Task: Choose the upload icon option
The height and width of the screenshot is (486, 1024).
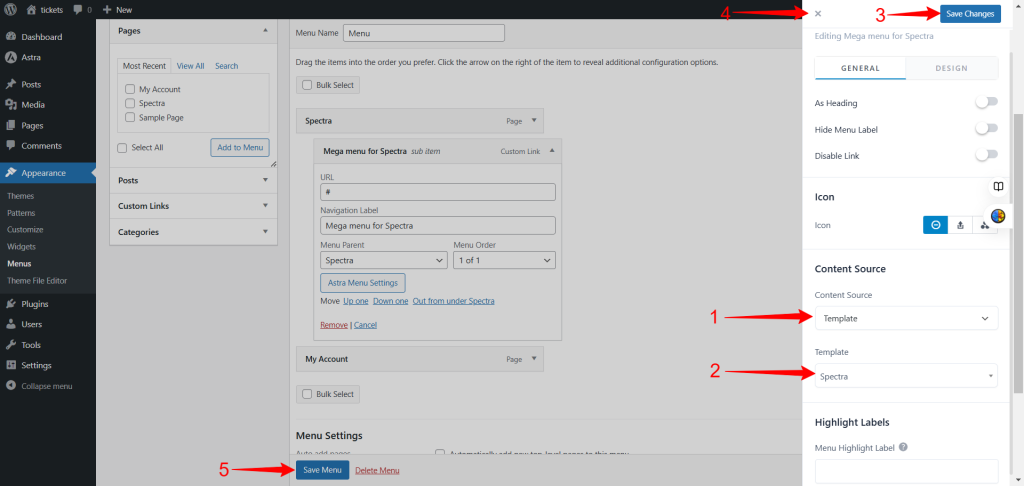Action: coord(960,225)
